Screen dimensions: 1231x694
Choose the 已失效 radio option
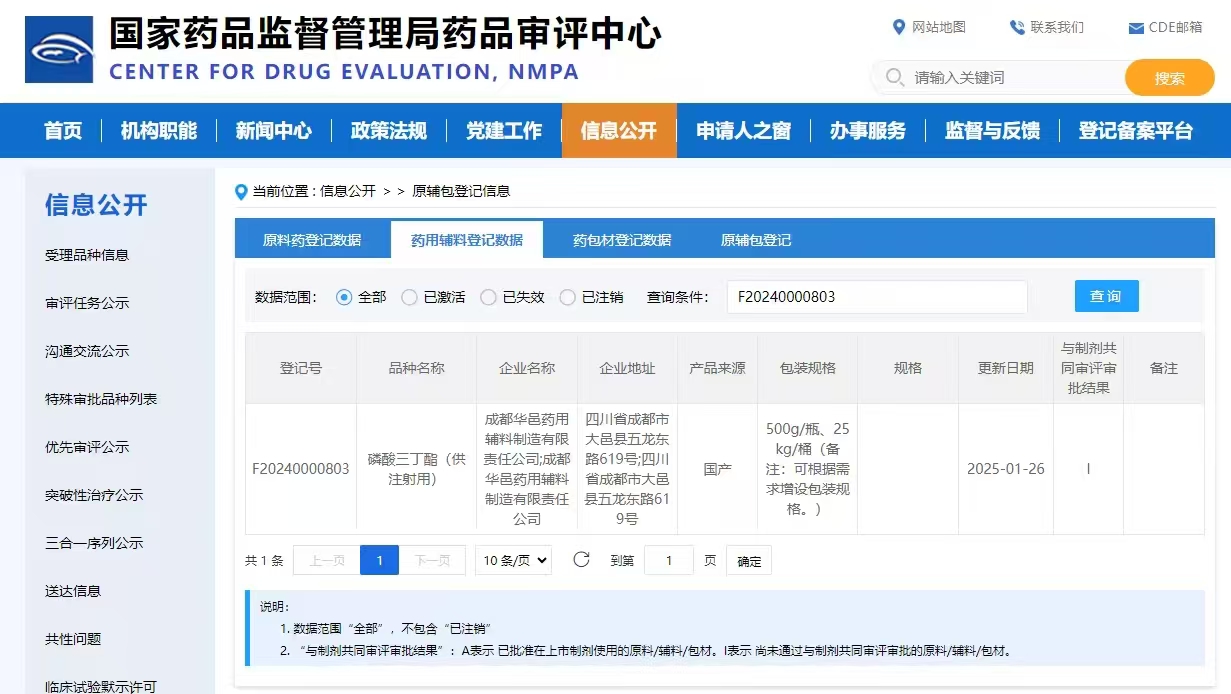coord(488,297)
